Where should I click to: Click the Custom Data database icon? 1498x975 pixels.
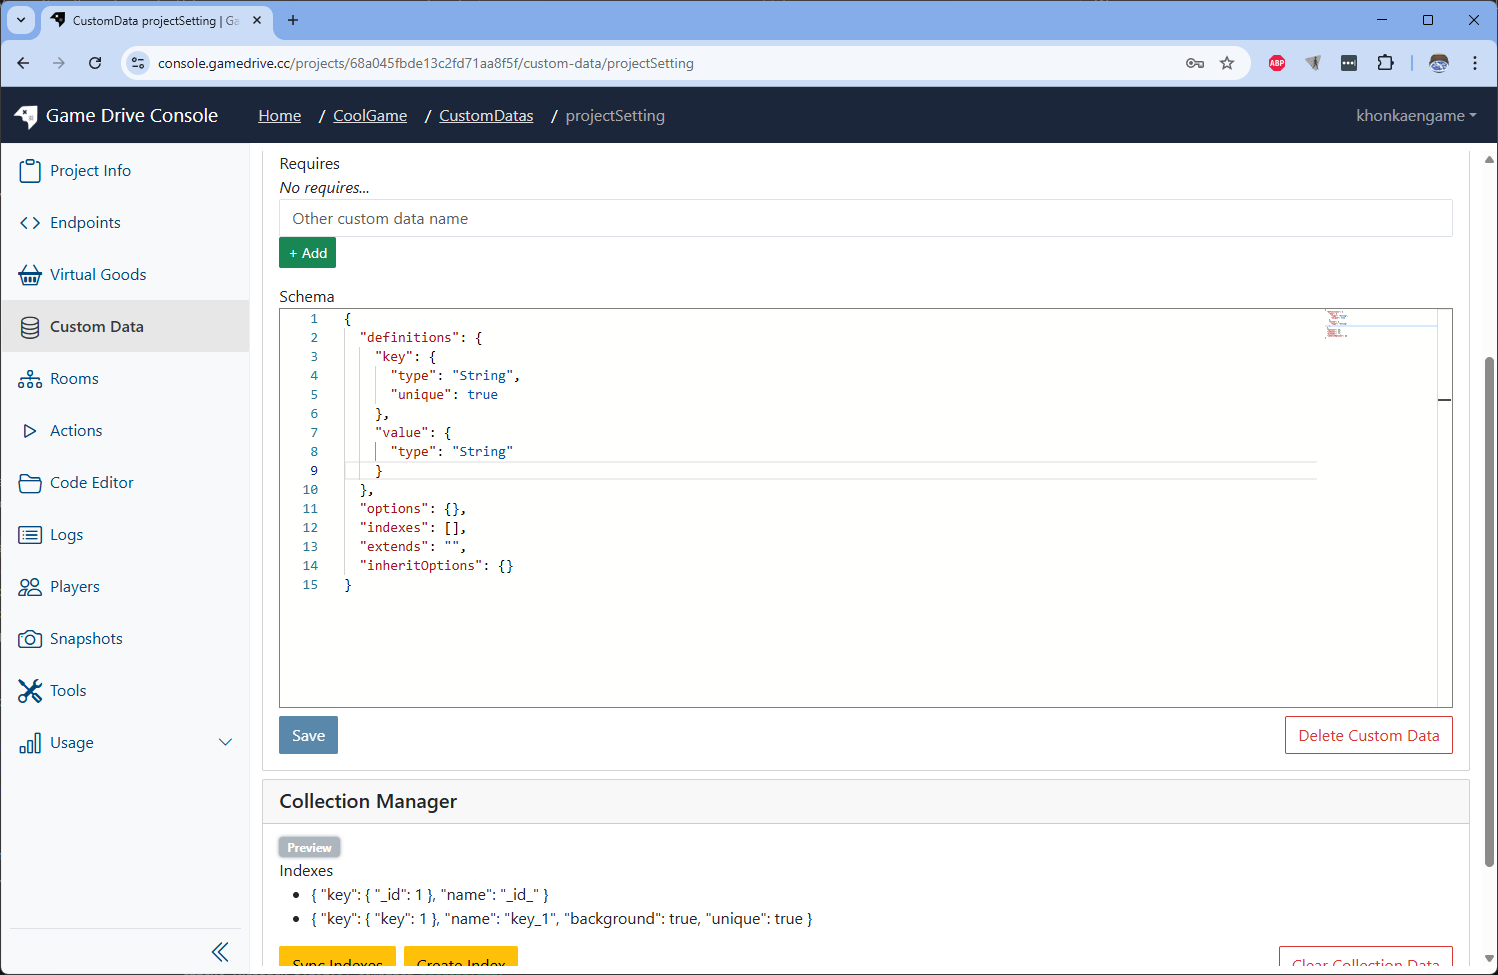(x=30, y=326)
